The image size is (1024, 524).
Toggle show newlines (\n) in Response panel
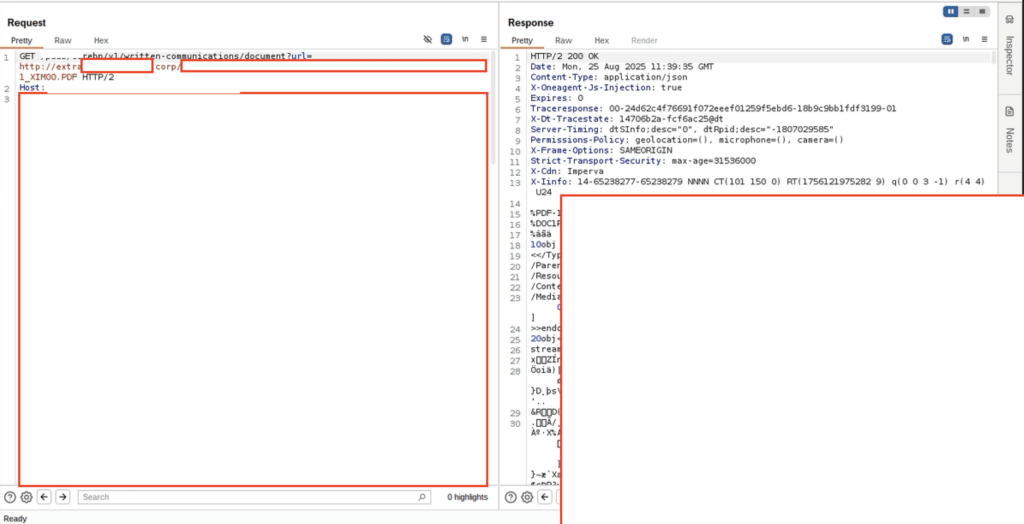point(965,40)
